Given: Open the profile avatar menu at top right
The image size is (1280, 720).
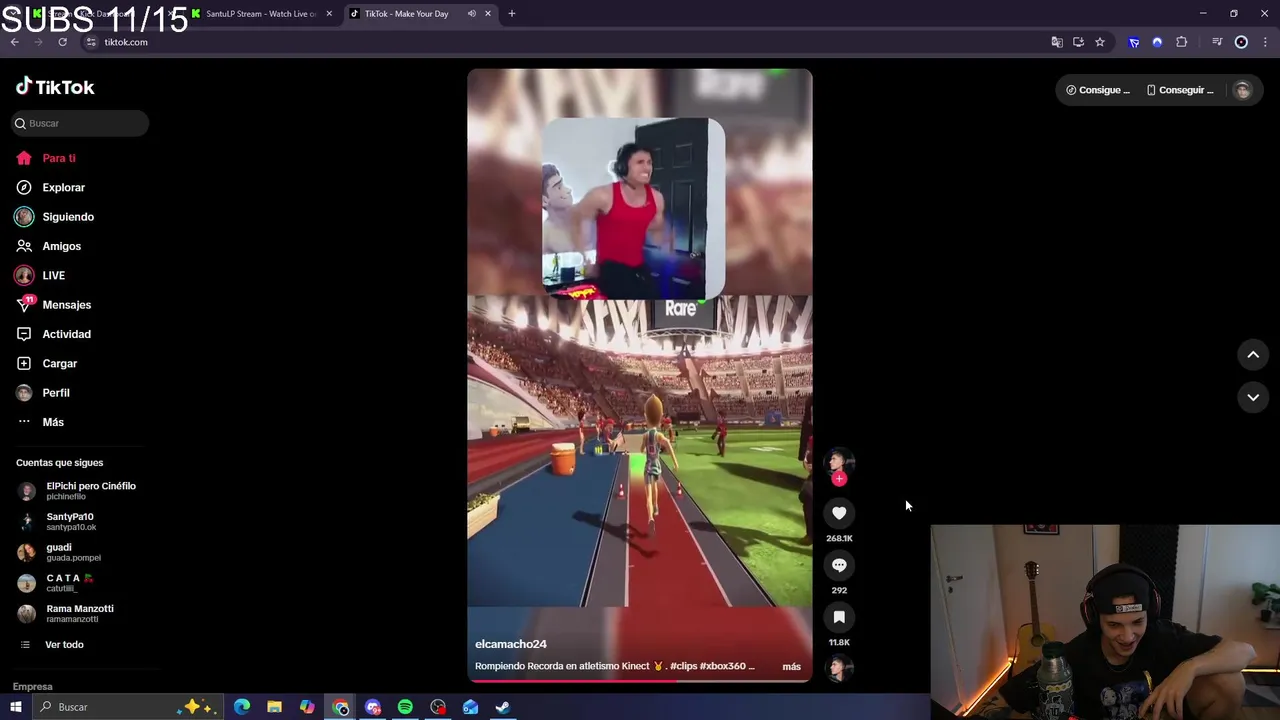Looking at the screenshot, I should pyautogui.click(x=1242, y=90).
